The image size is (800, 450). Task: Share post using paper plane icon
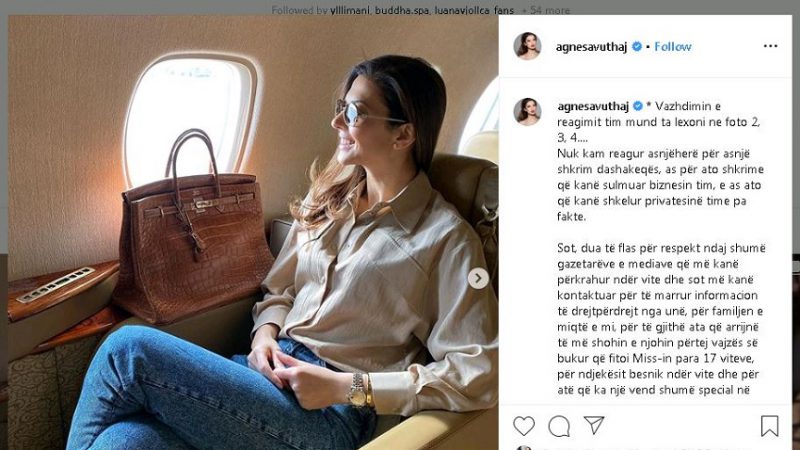594,425
